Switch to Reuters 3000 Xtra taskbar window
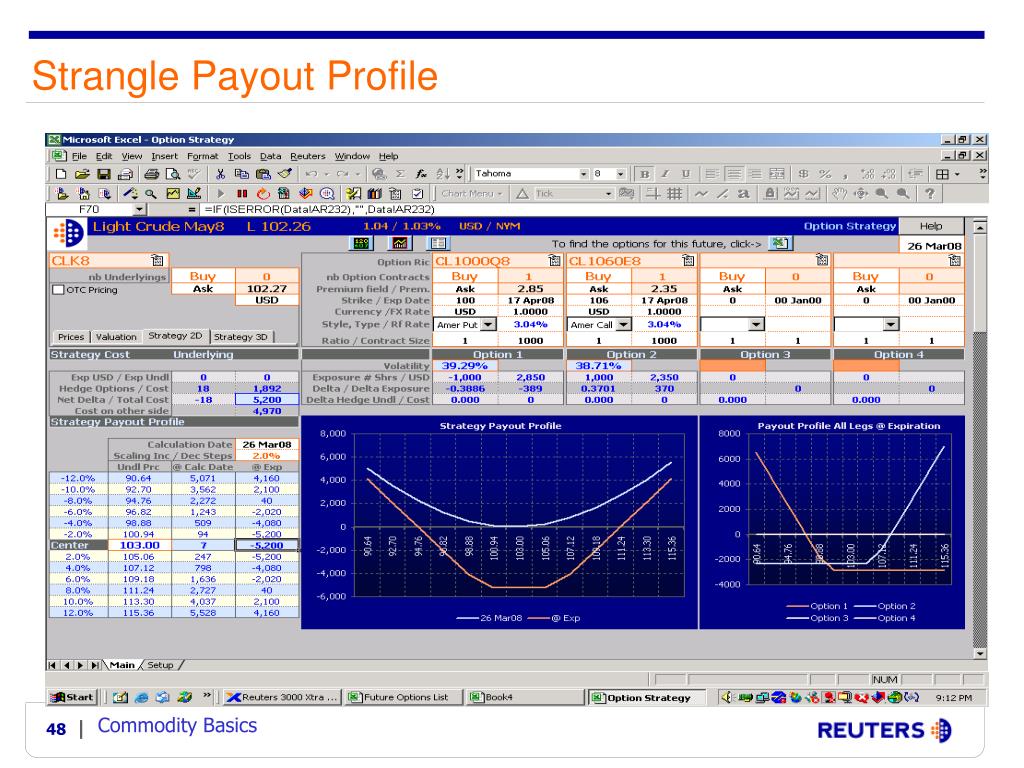 point(282,697)
